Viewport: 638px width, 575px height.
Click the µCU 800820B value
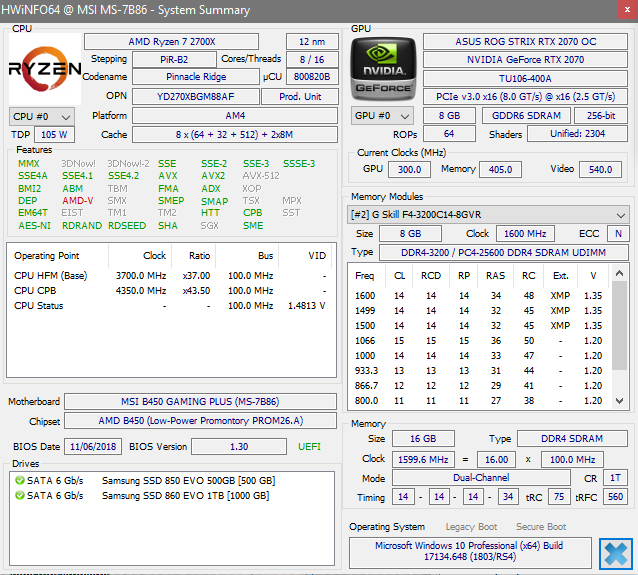pos(312,77)
